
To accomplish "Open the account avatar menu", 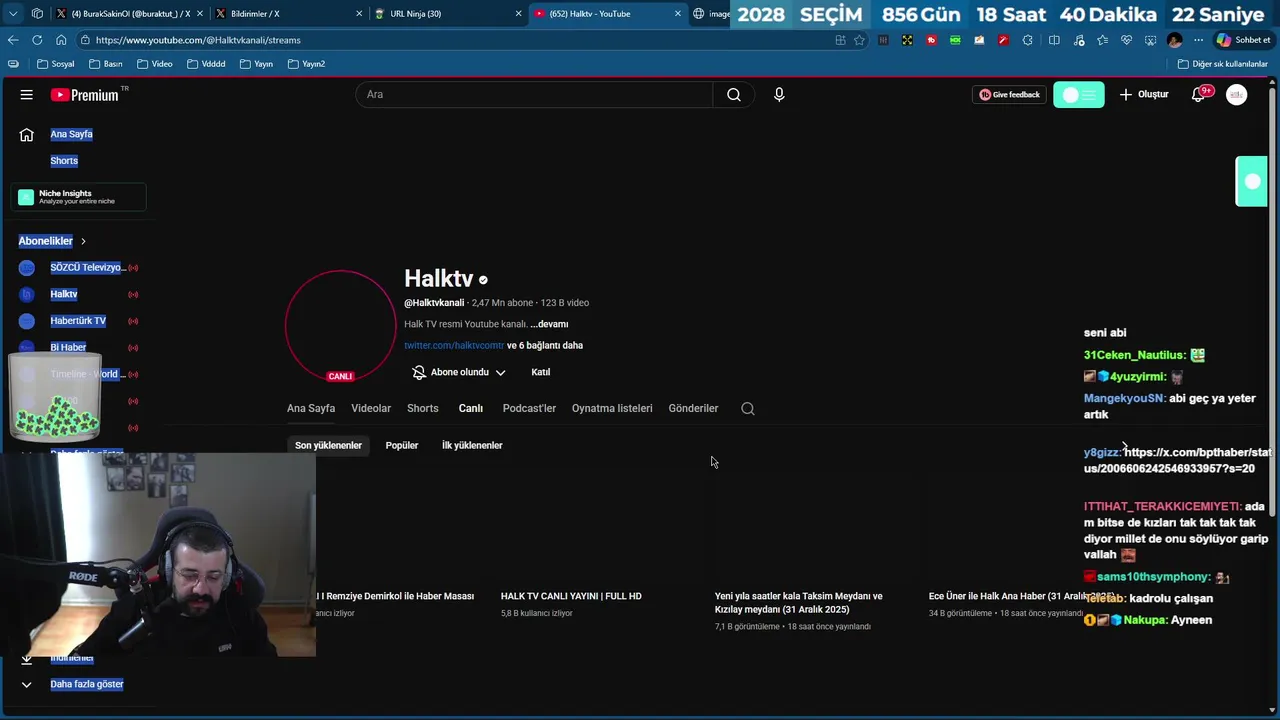I will point(1237,94).
